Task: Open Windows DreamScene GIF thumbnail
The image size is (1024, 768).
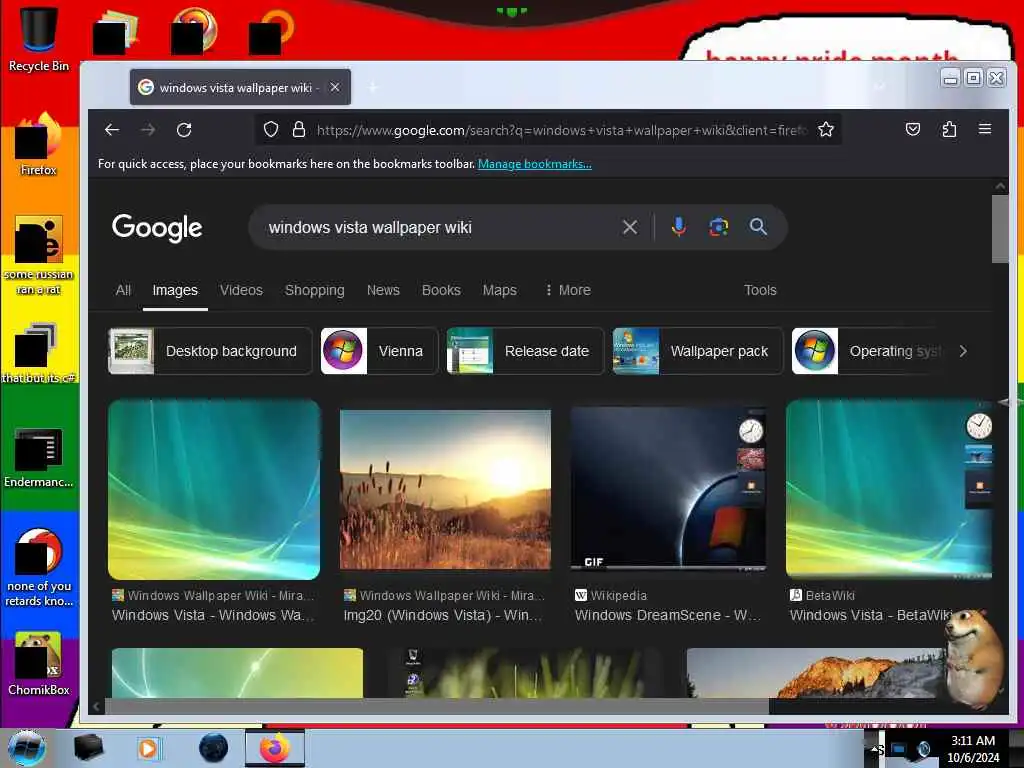Action: (x=668, y=488)
